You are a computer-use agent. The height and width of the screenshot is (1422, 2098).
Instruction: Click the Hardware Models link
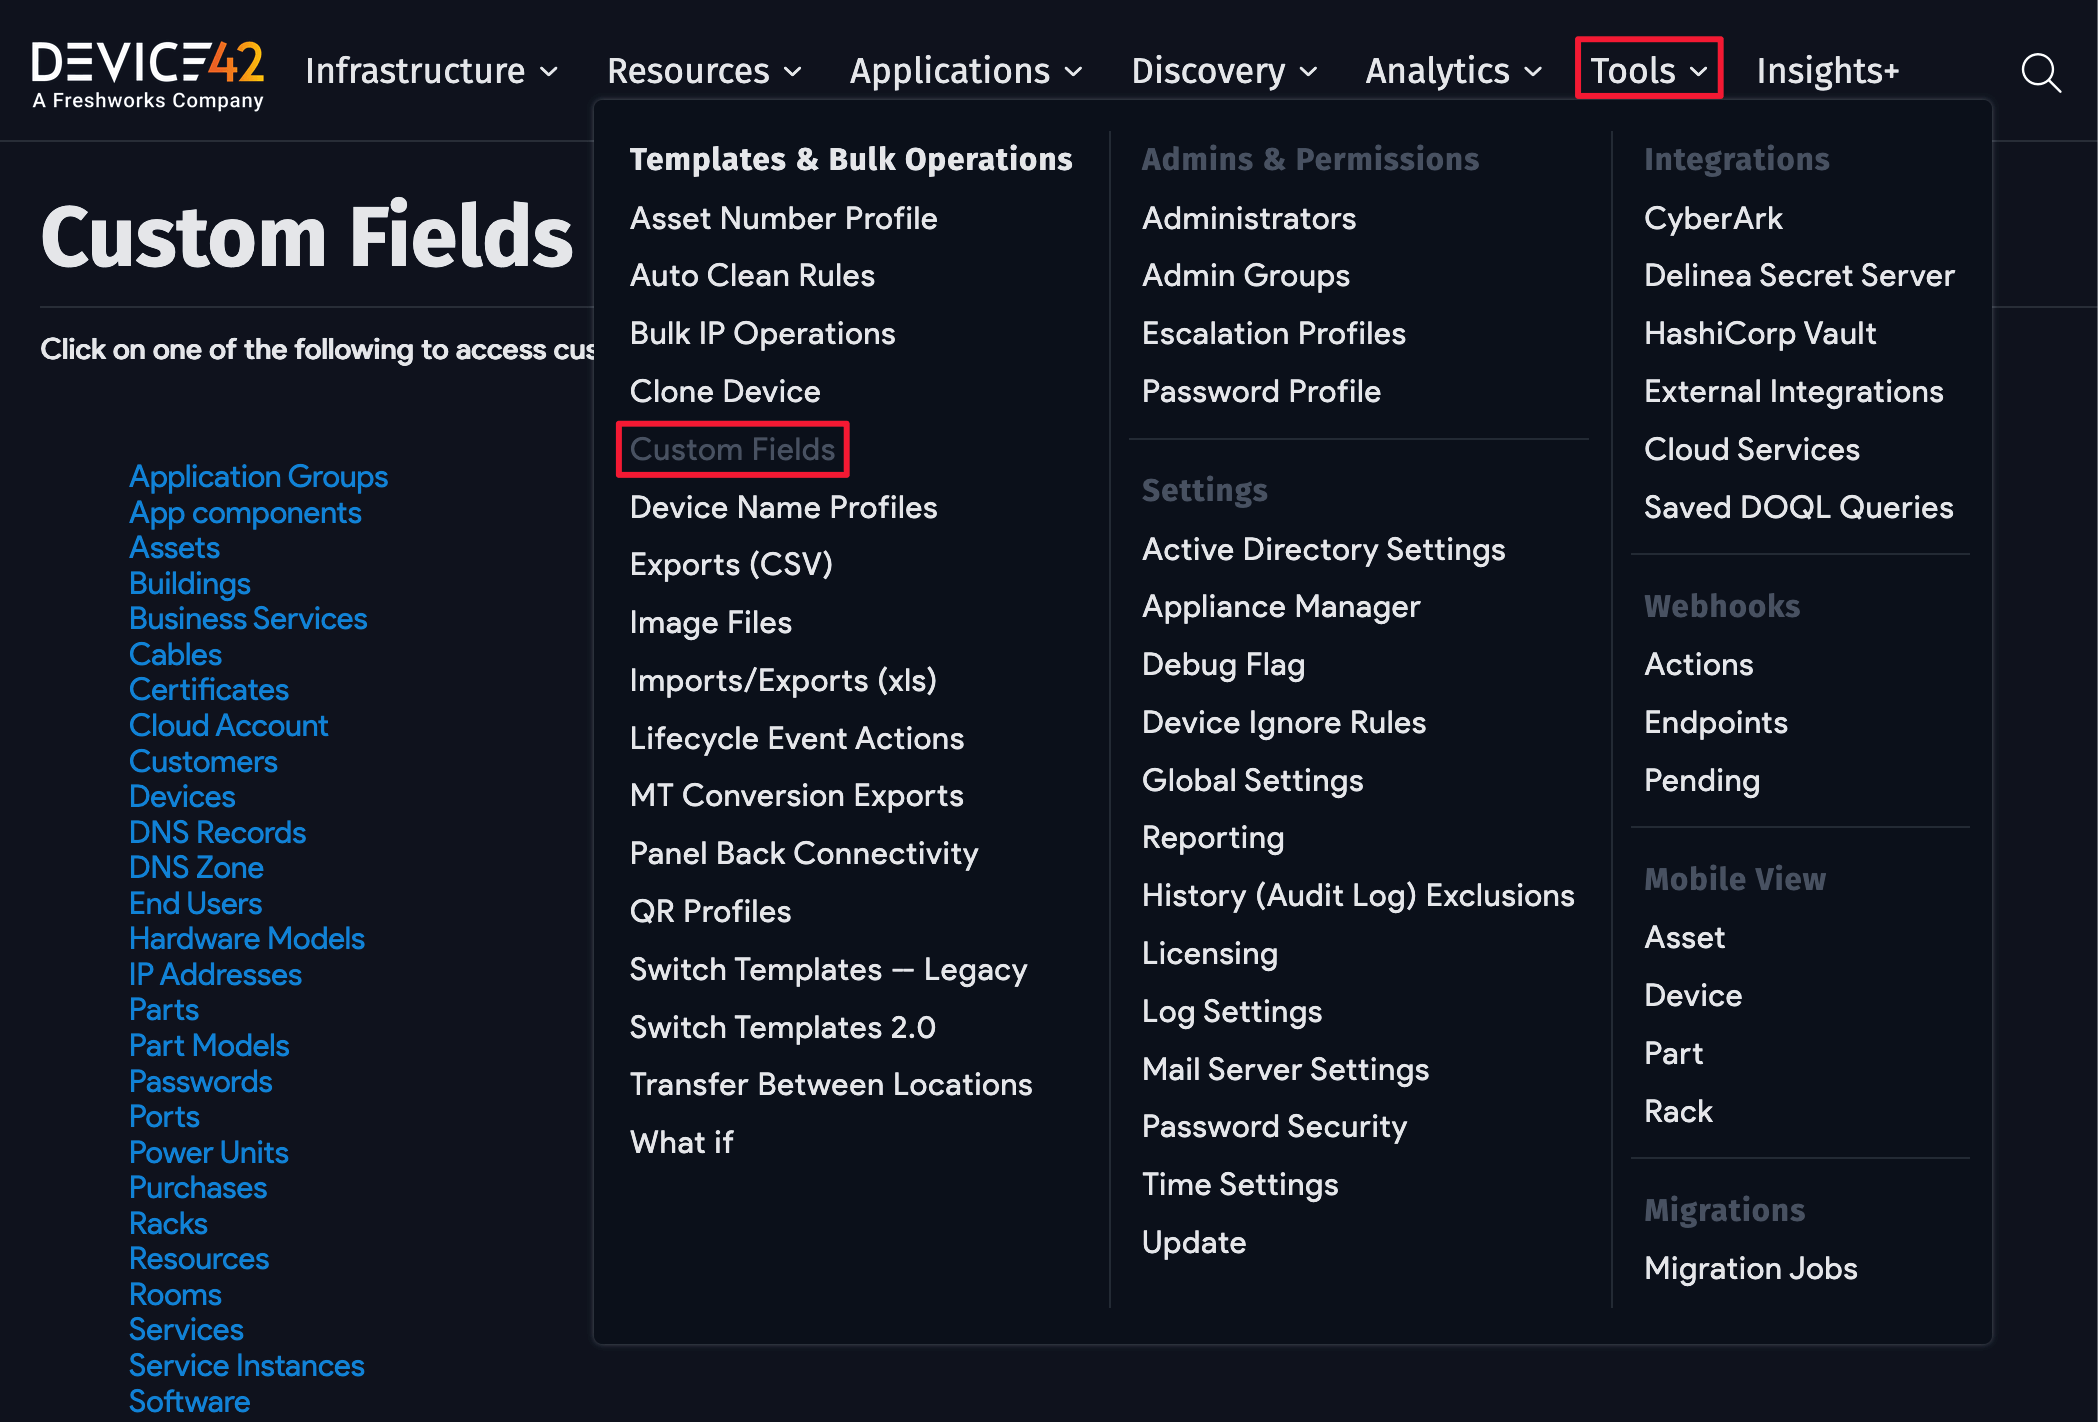pos(246,939)
